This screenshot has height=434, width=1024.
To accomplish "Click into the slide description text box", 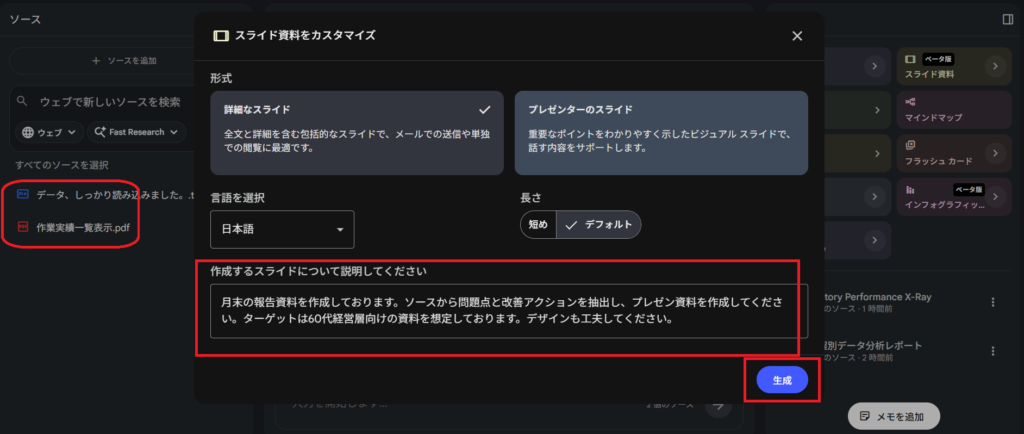I will coord(509,311).
